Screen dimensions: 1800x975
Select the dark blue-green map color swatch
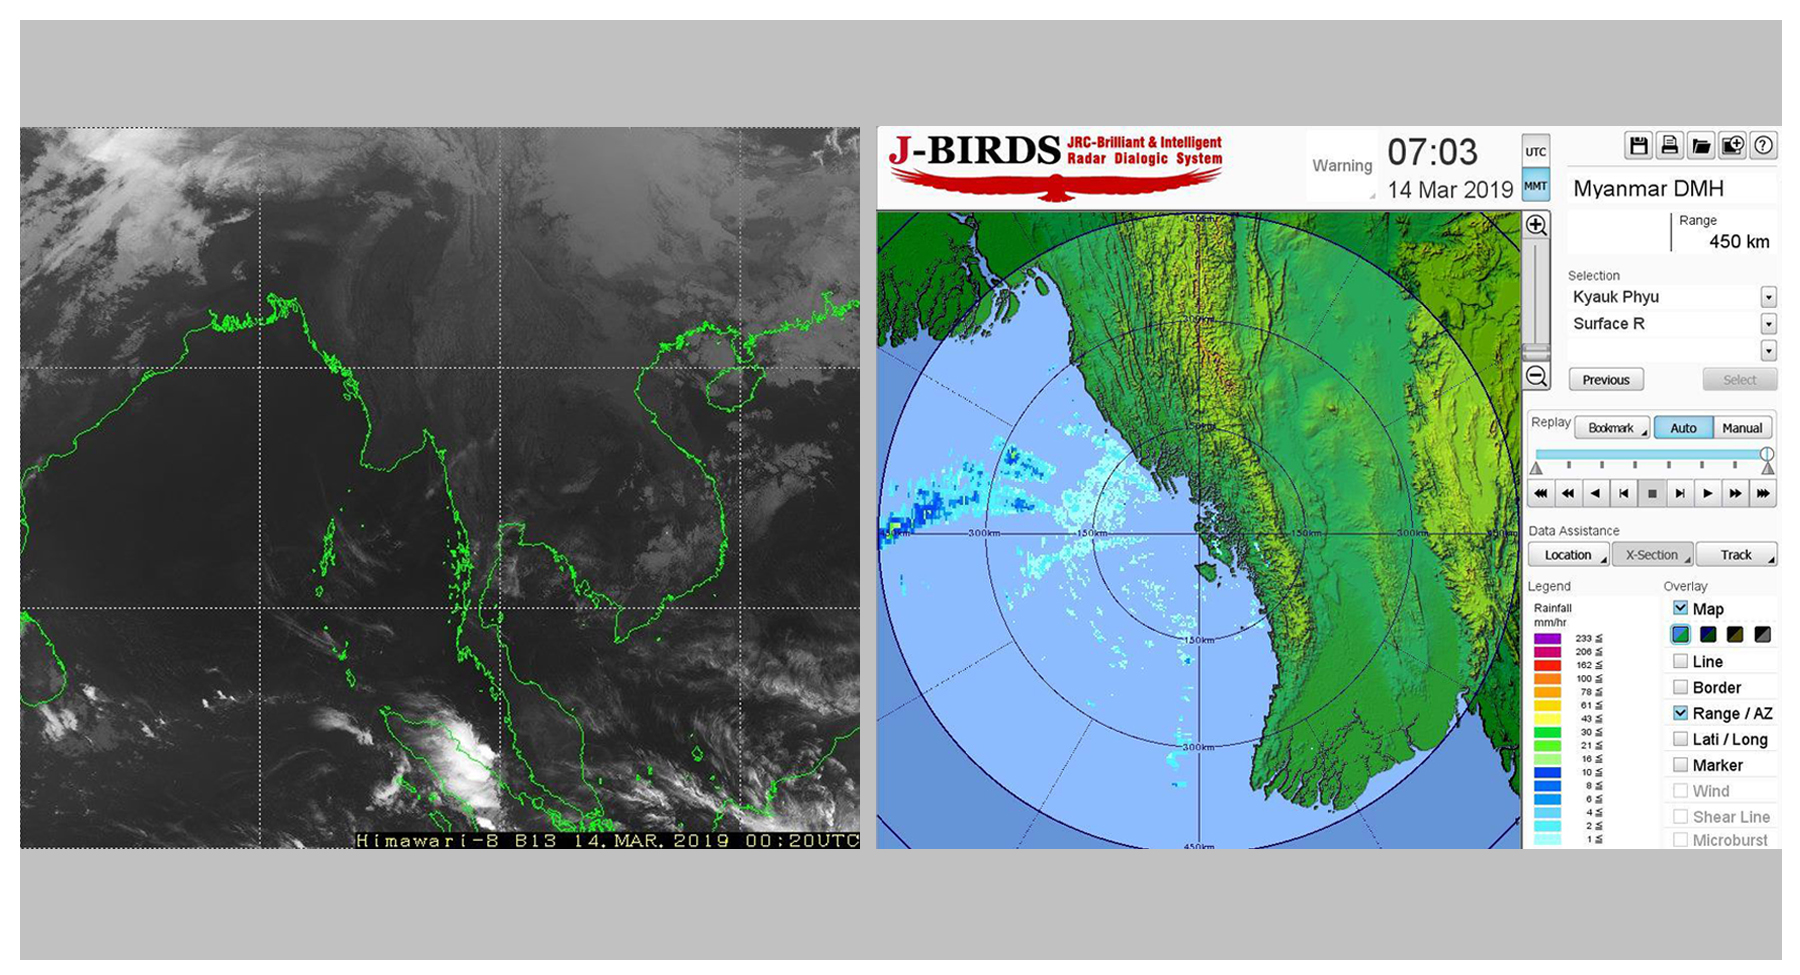coord(1708,635)
